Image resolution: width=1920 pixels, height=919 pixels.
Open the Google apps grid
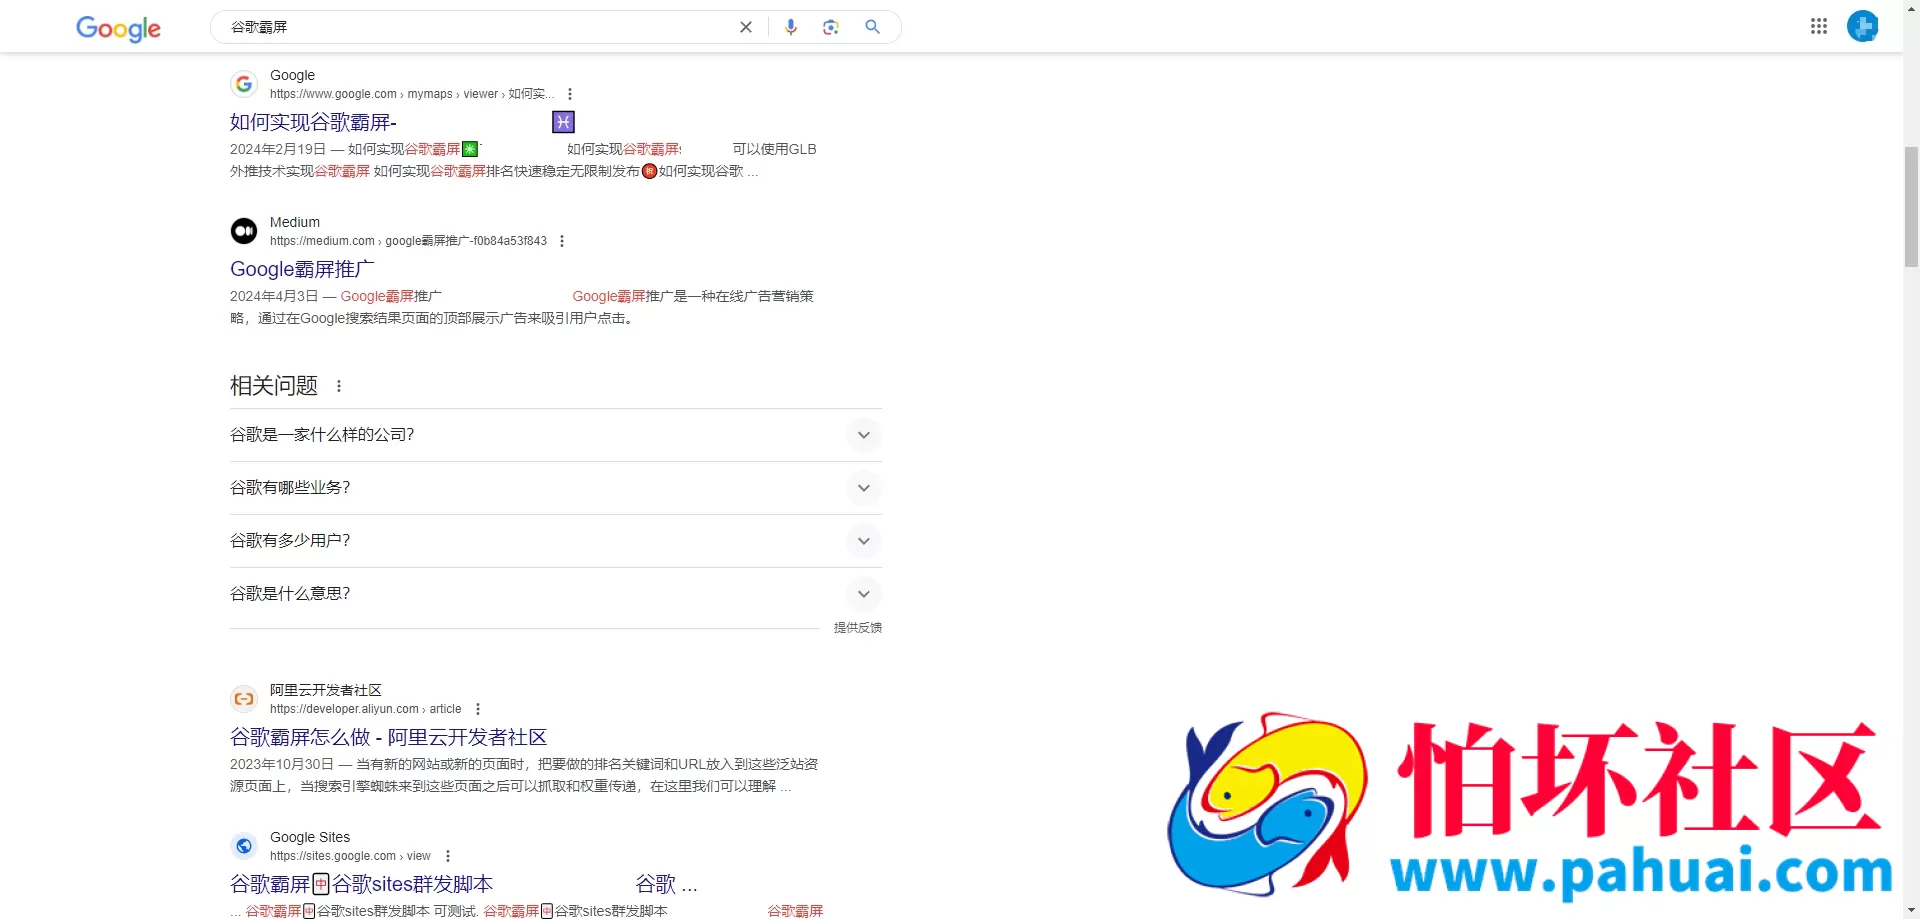1819,26
